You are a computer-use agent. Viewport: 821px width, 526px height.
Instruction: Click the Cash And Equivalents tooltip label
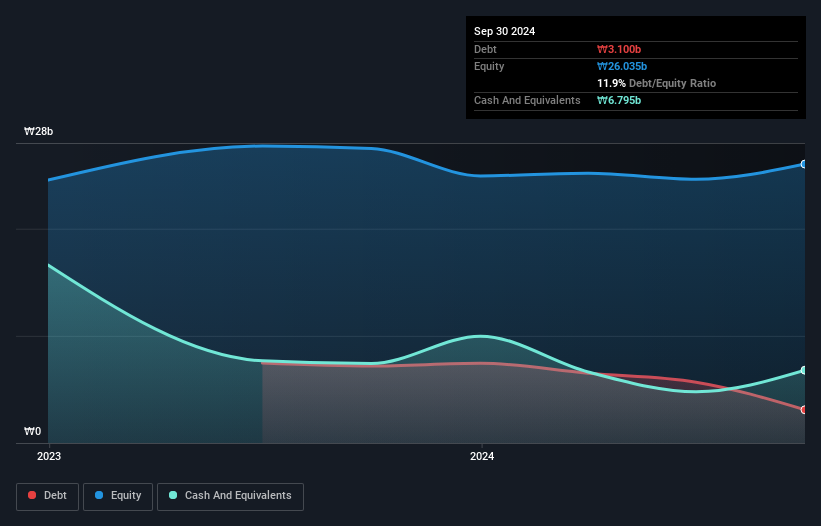(527, 100)
